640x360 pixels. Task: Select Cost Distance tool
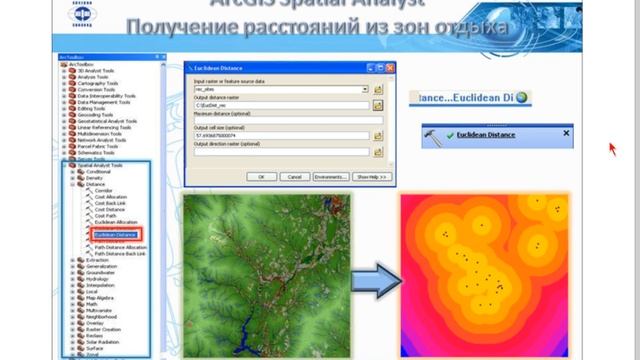click(110, 209)
